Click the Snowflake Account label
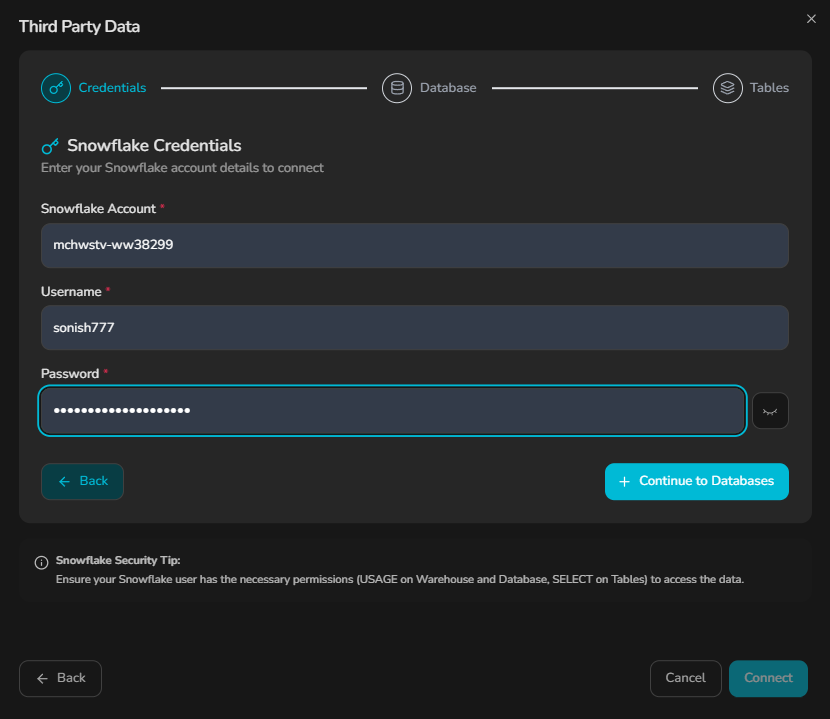Screen dimensions: 830x719 pyautogui.click(x=98, y=209)
